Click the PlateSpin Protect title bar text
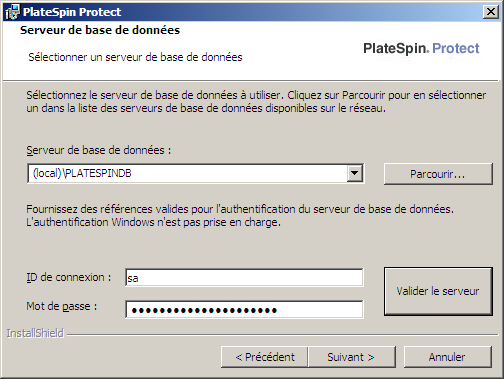Viewport: 504px width, 379px height. (72, 12)
